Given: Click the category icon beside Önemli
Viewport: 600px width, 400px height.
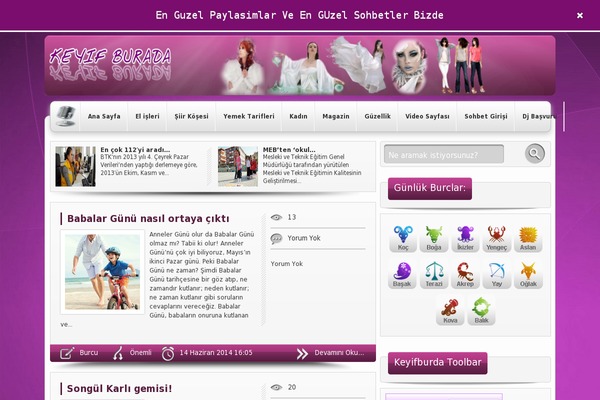Looking at the screenshot, I should point(118,353).
